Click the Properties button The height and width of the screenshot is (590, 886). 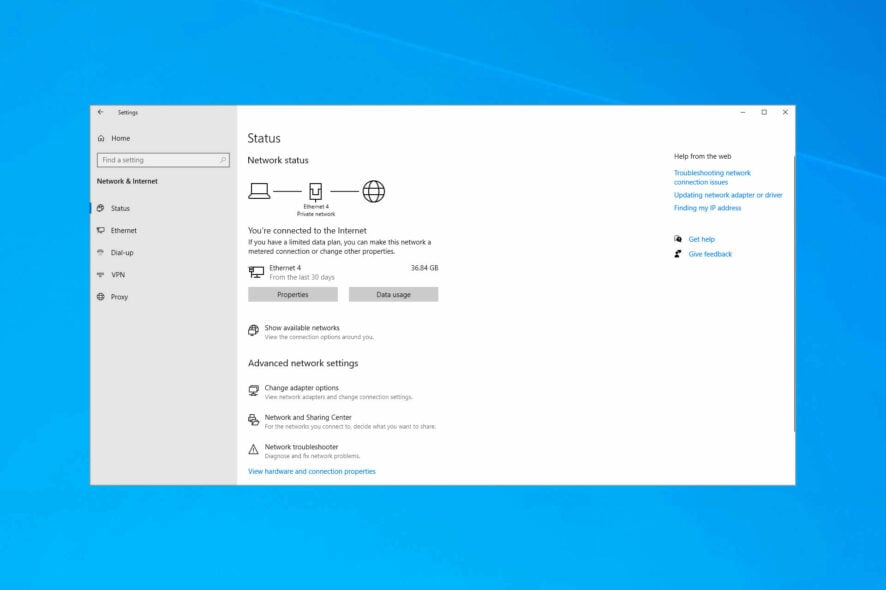coord(293,294)
